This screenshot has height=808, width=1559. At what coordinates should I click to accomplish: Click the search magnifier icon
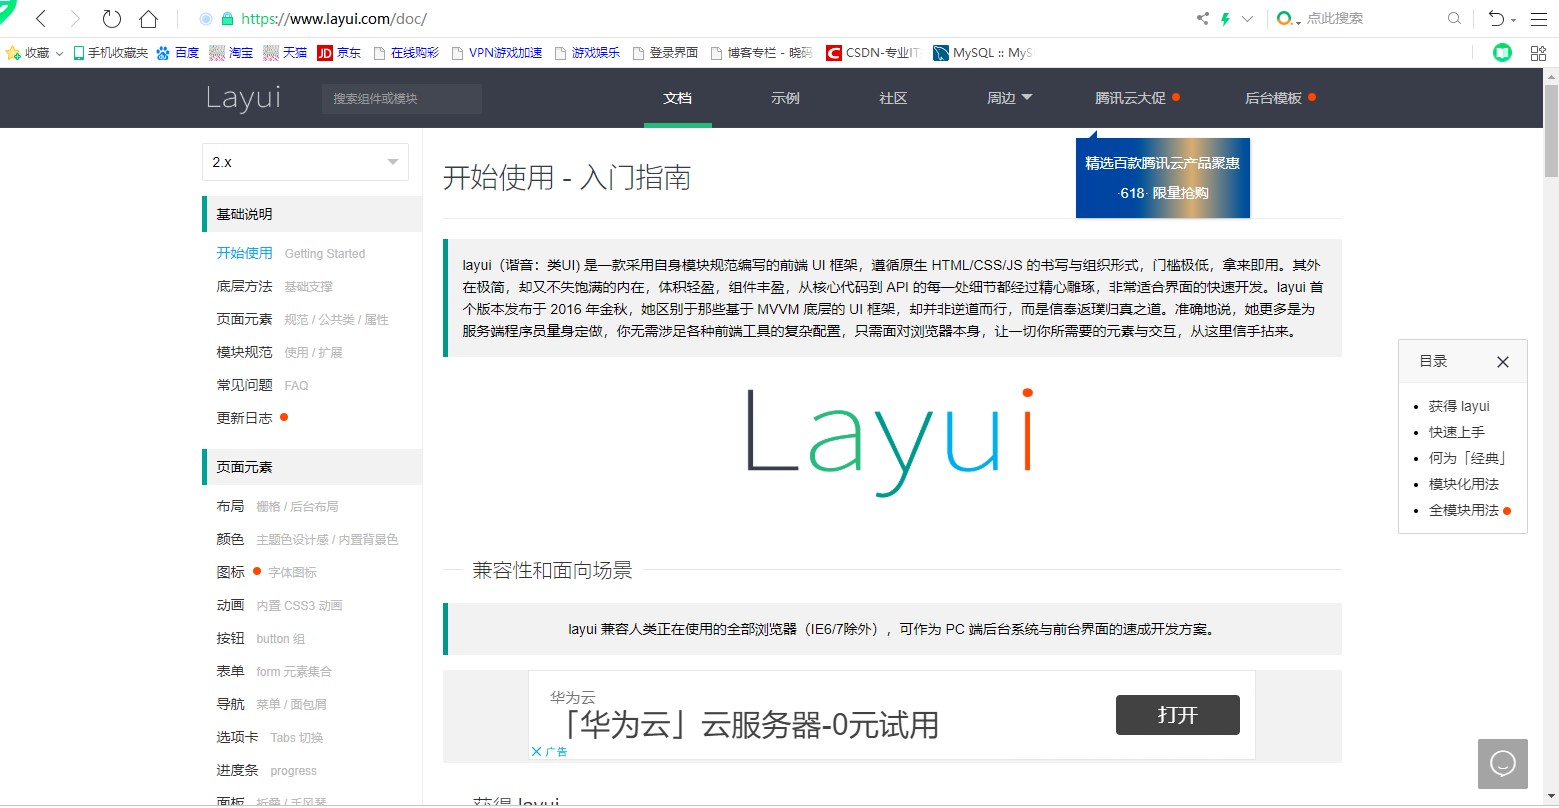tap(1454, 18)
